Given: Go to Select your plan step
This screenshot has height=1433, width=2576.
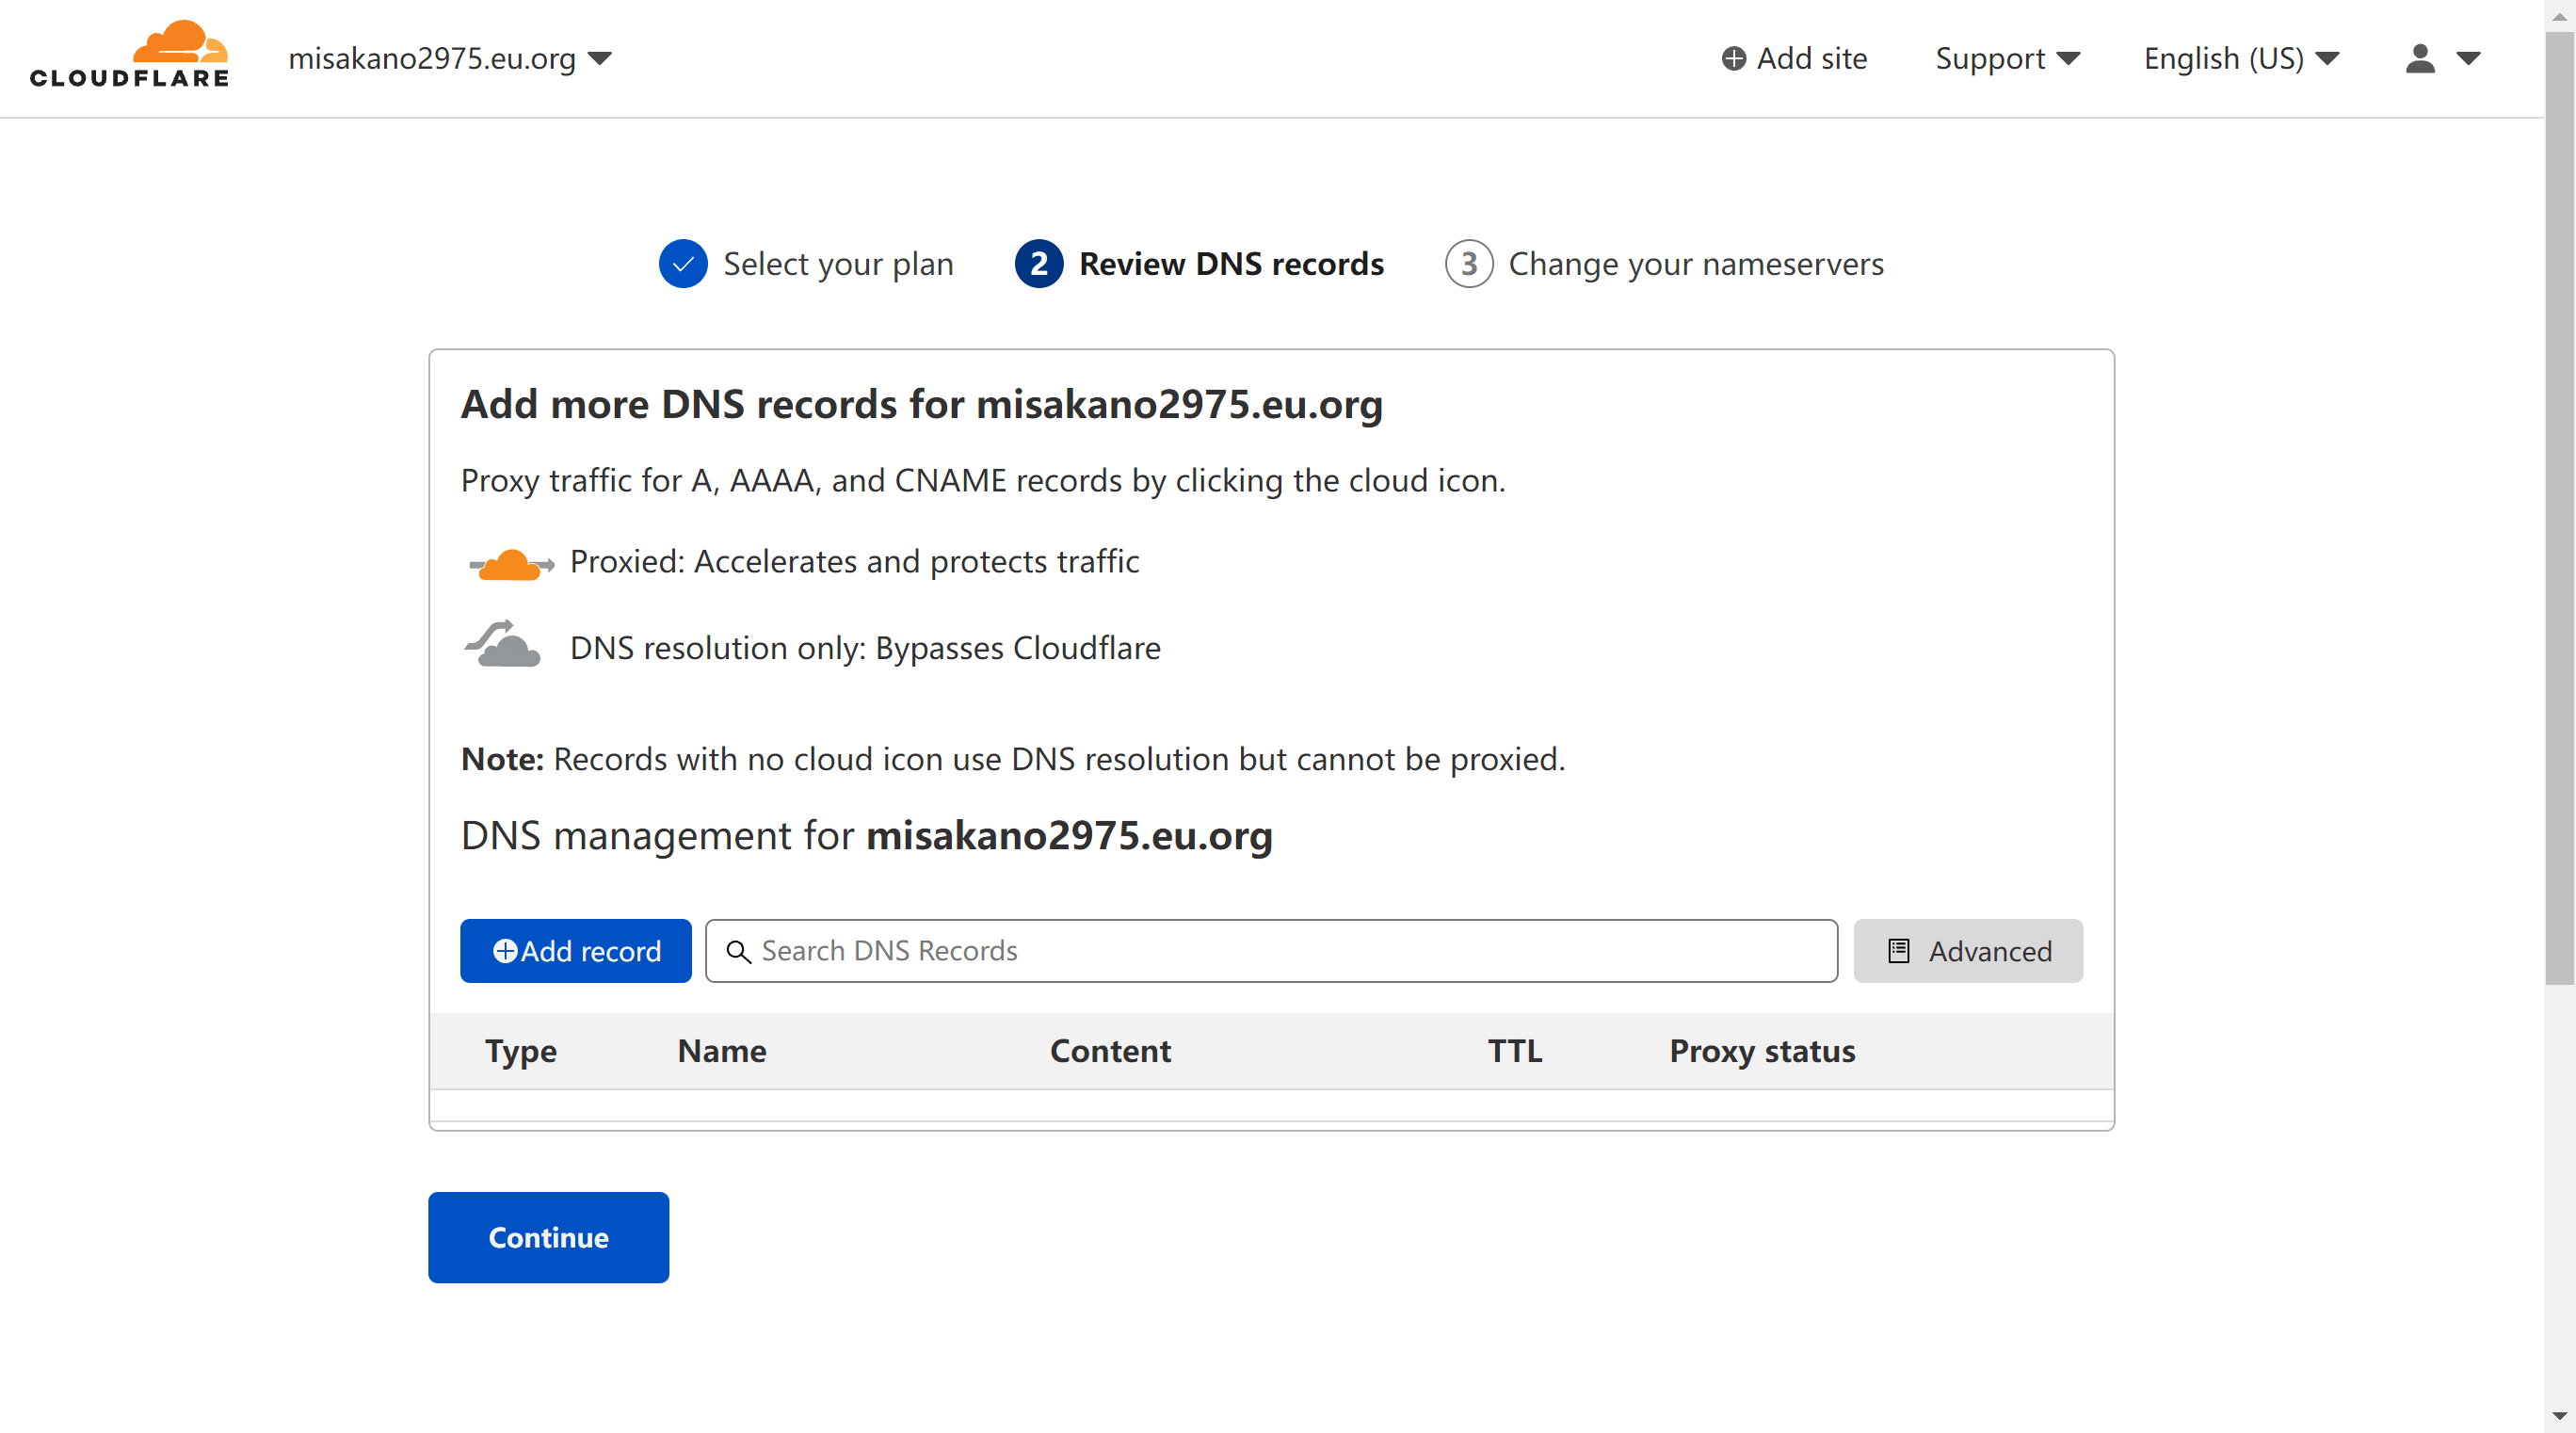Looking at the screenshot, I should pyautogui.click(x=838, y=264).
